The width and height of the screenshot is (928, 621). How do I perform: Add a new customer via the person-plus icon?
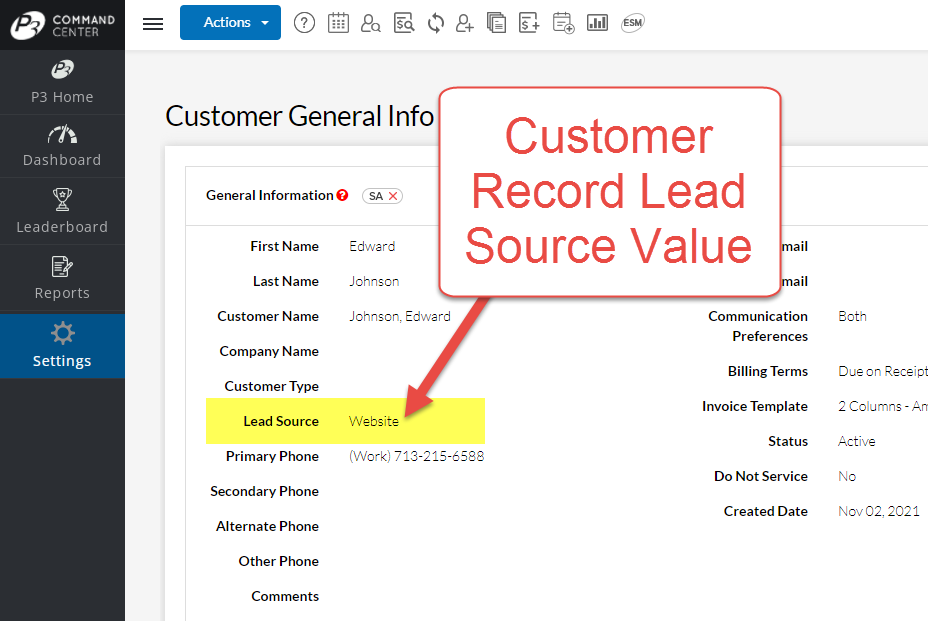click(464, 22)
